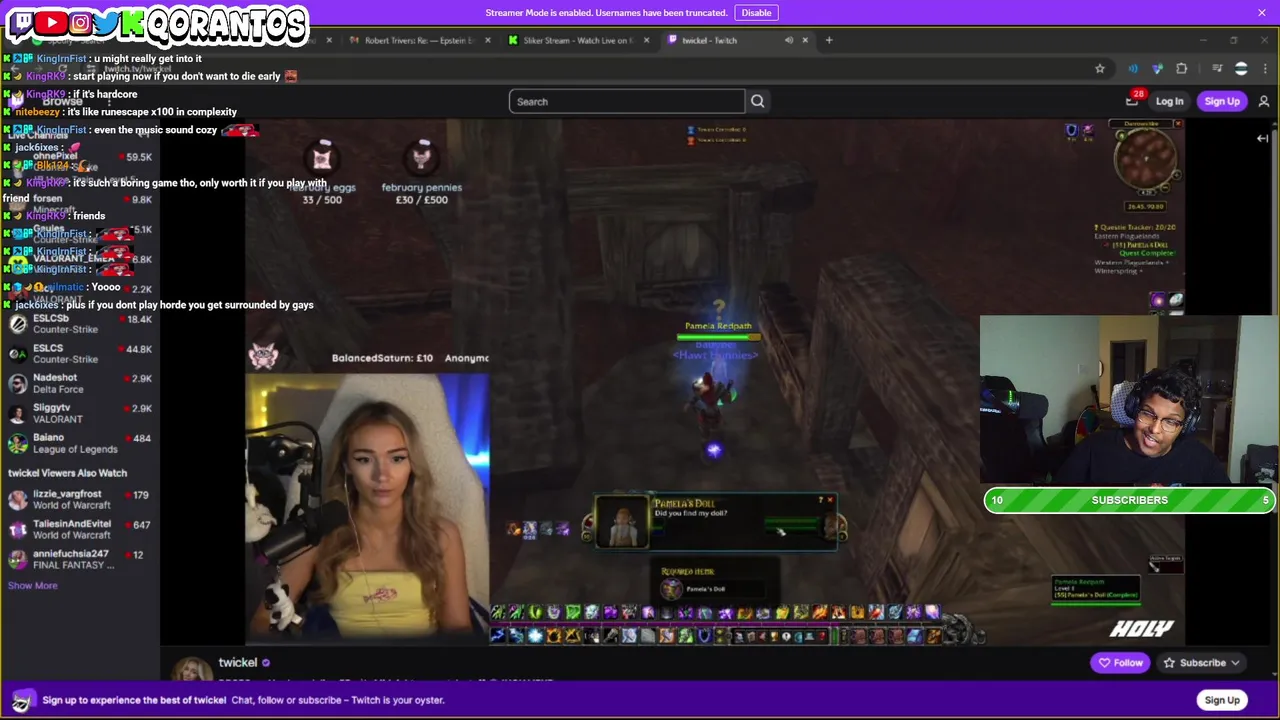
Task: Open the ESLCSb Counter-Strike channel
Action: [80, 324]
